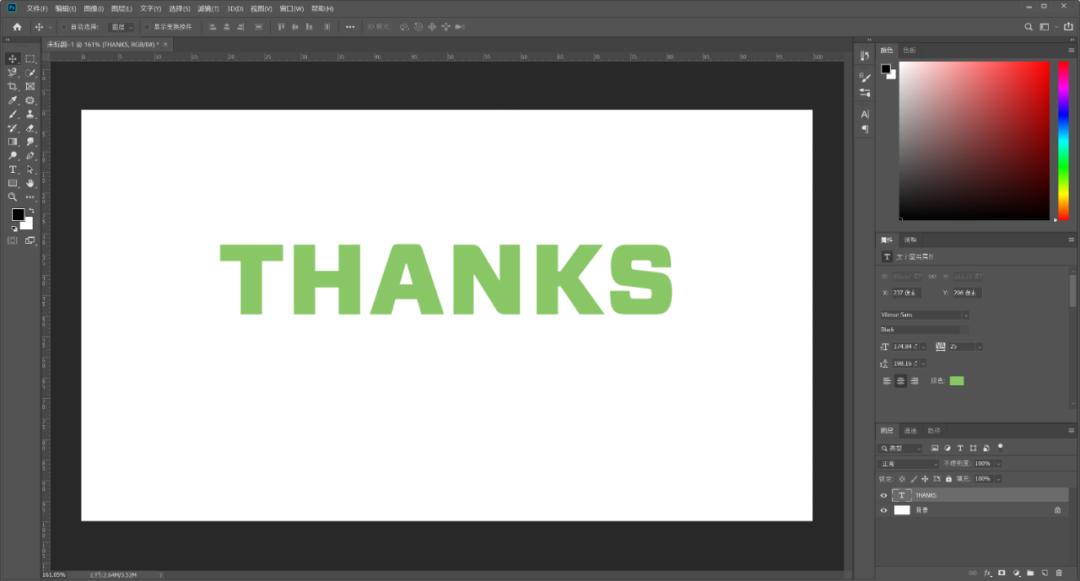This screenshot has height=581, width=1080.
Task: Create a new layer group folder
Action: [x=1030, y=573]
